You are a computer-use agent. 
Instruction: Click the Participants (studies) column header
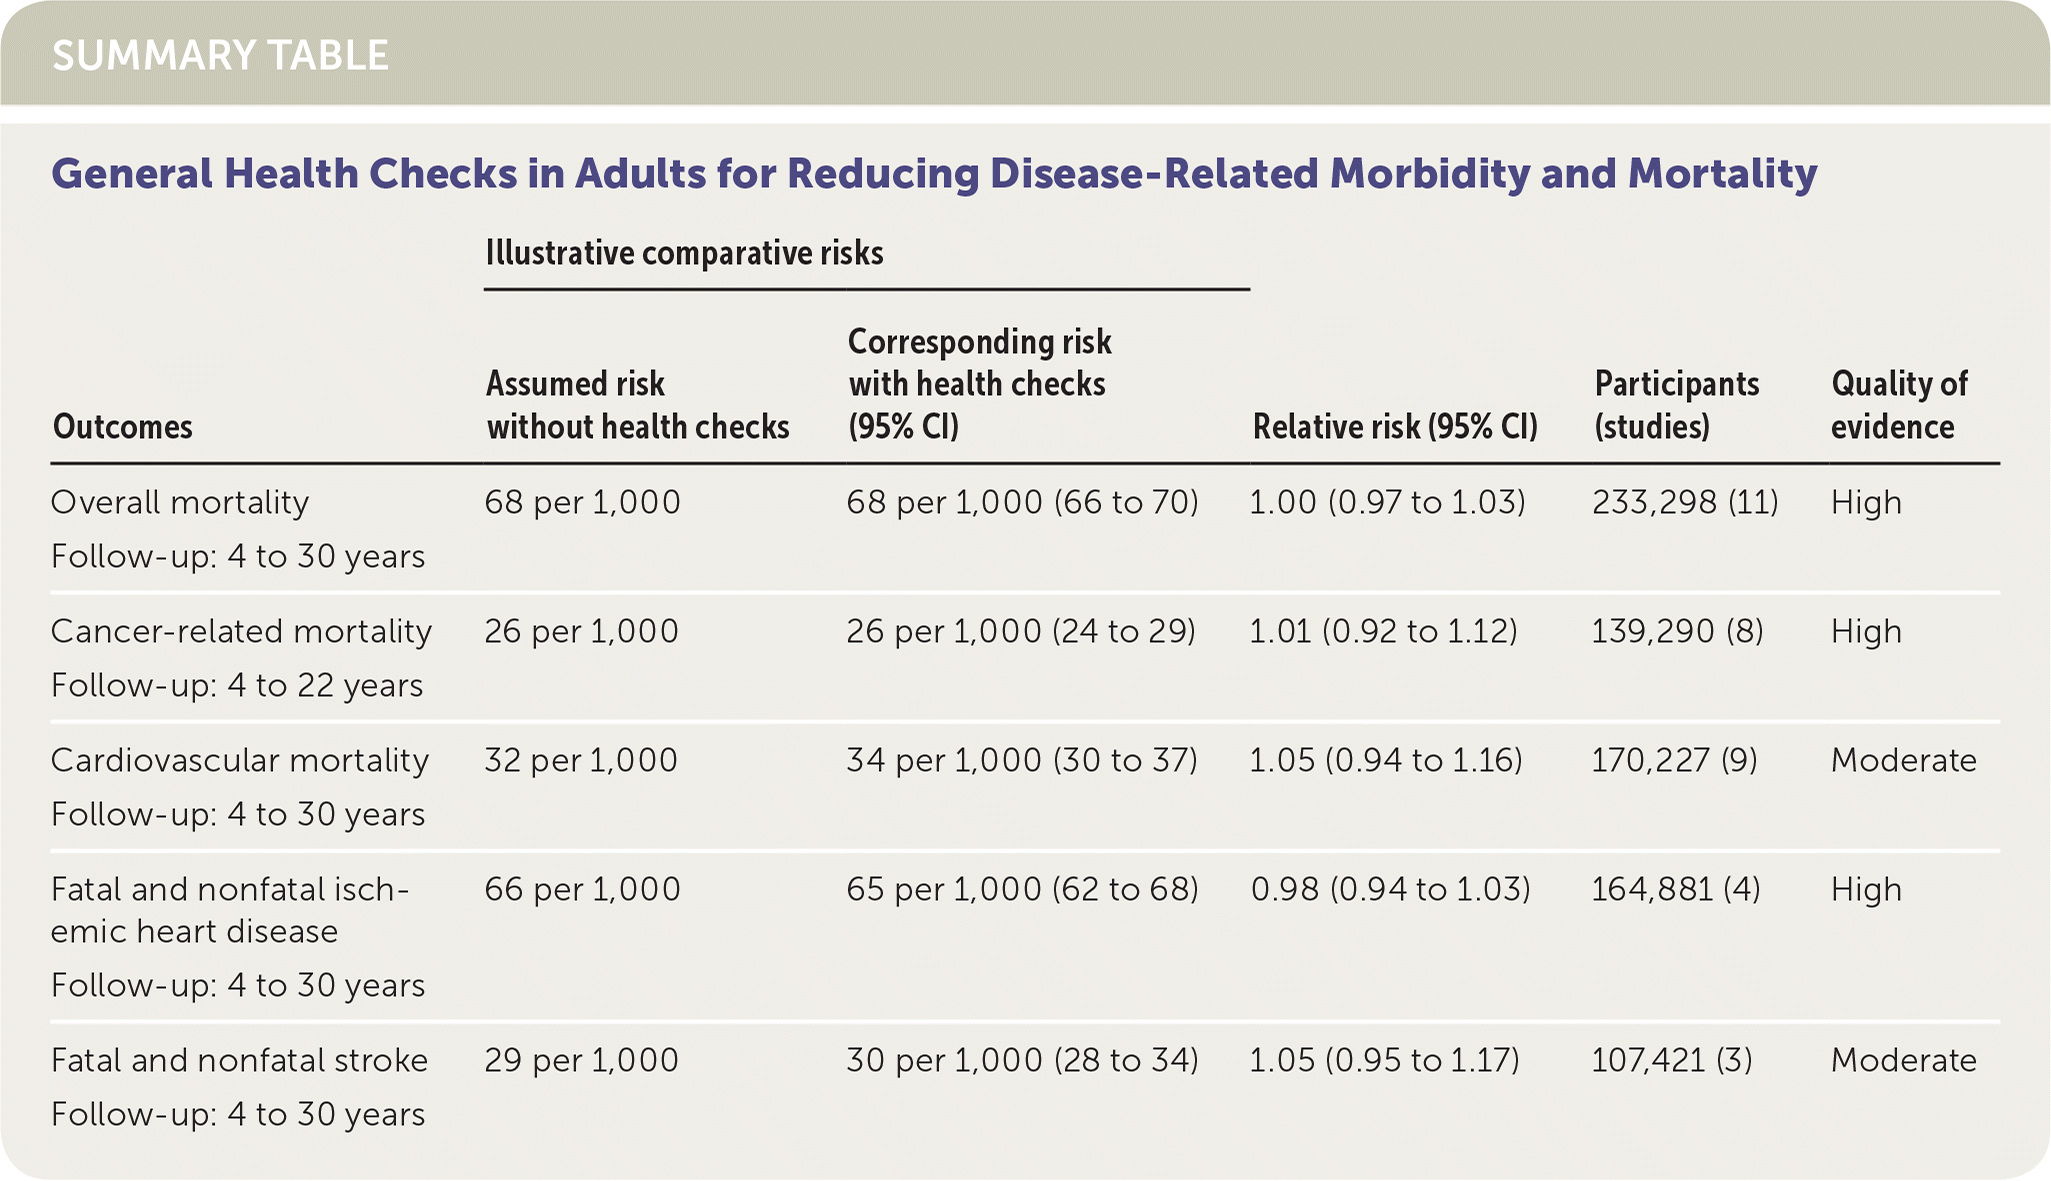(x=1676, y=405)
